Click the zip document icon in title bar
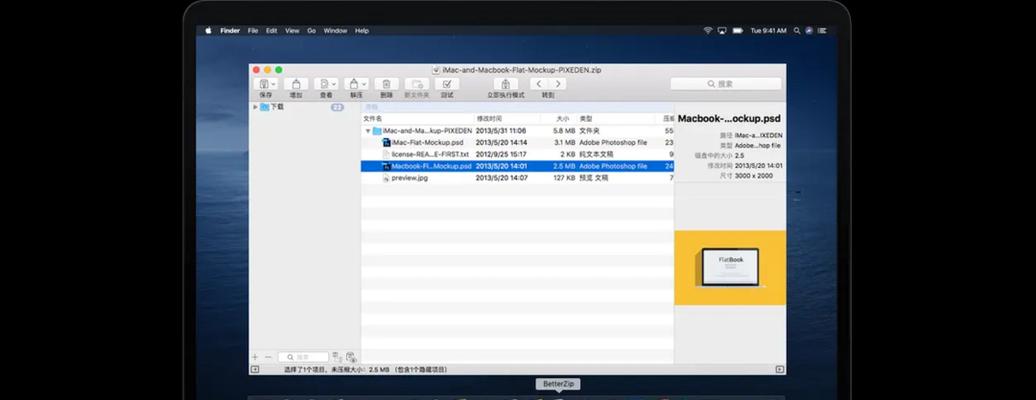This screenshot has width=1036, height=400. pos(436,69)
